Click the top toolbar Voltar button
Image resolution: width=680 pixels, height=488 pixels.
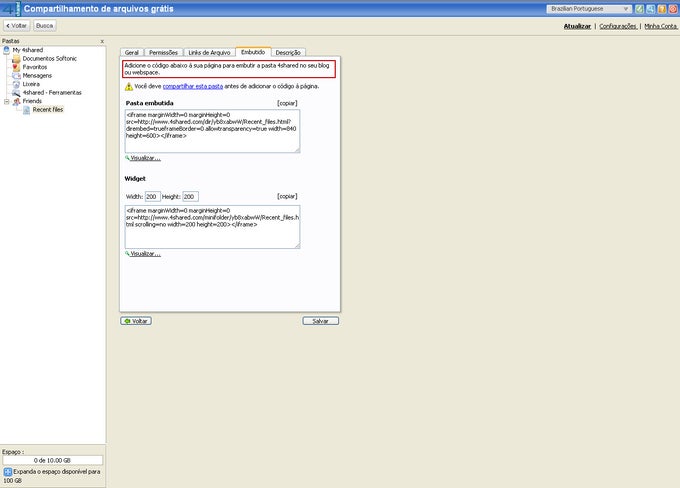click(x=16, y=26)
